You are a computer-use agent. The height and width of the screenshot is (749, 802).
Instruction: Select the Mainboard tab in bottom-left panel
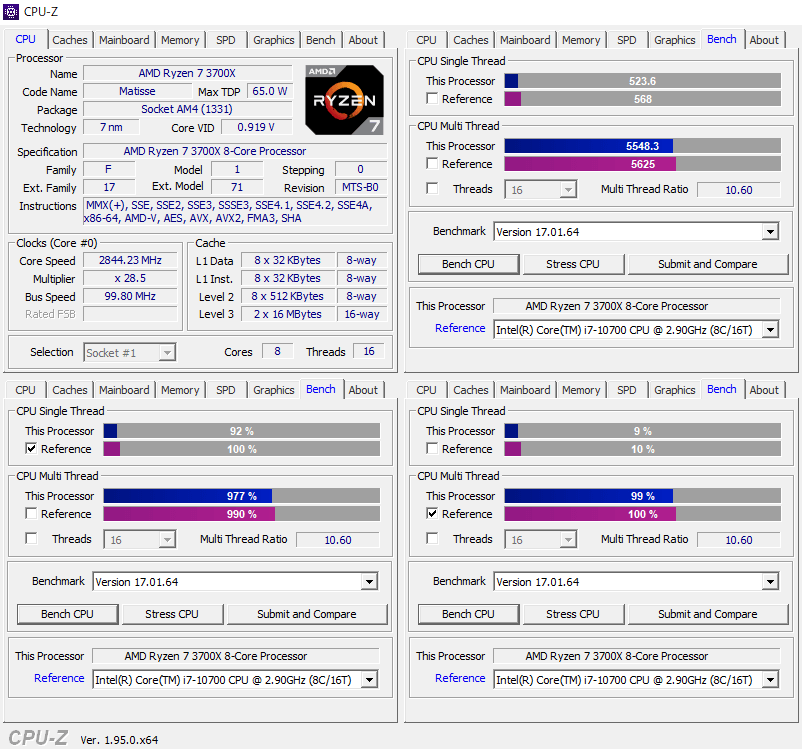(x=124, y=390)
